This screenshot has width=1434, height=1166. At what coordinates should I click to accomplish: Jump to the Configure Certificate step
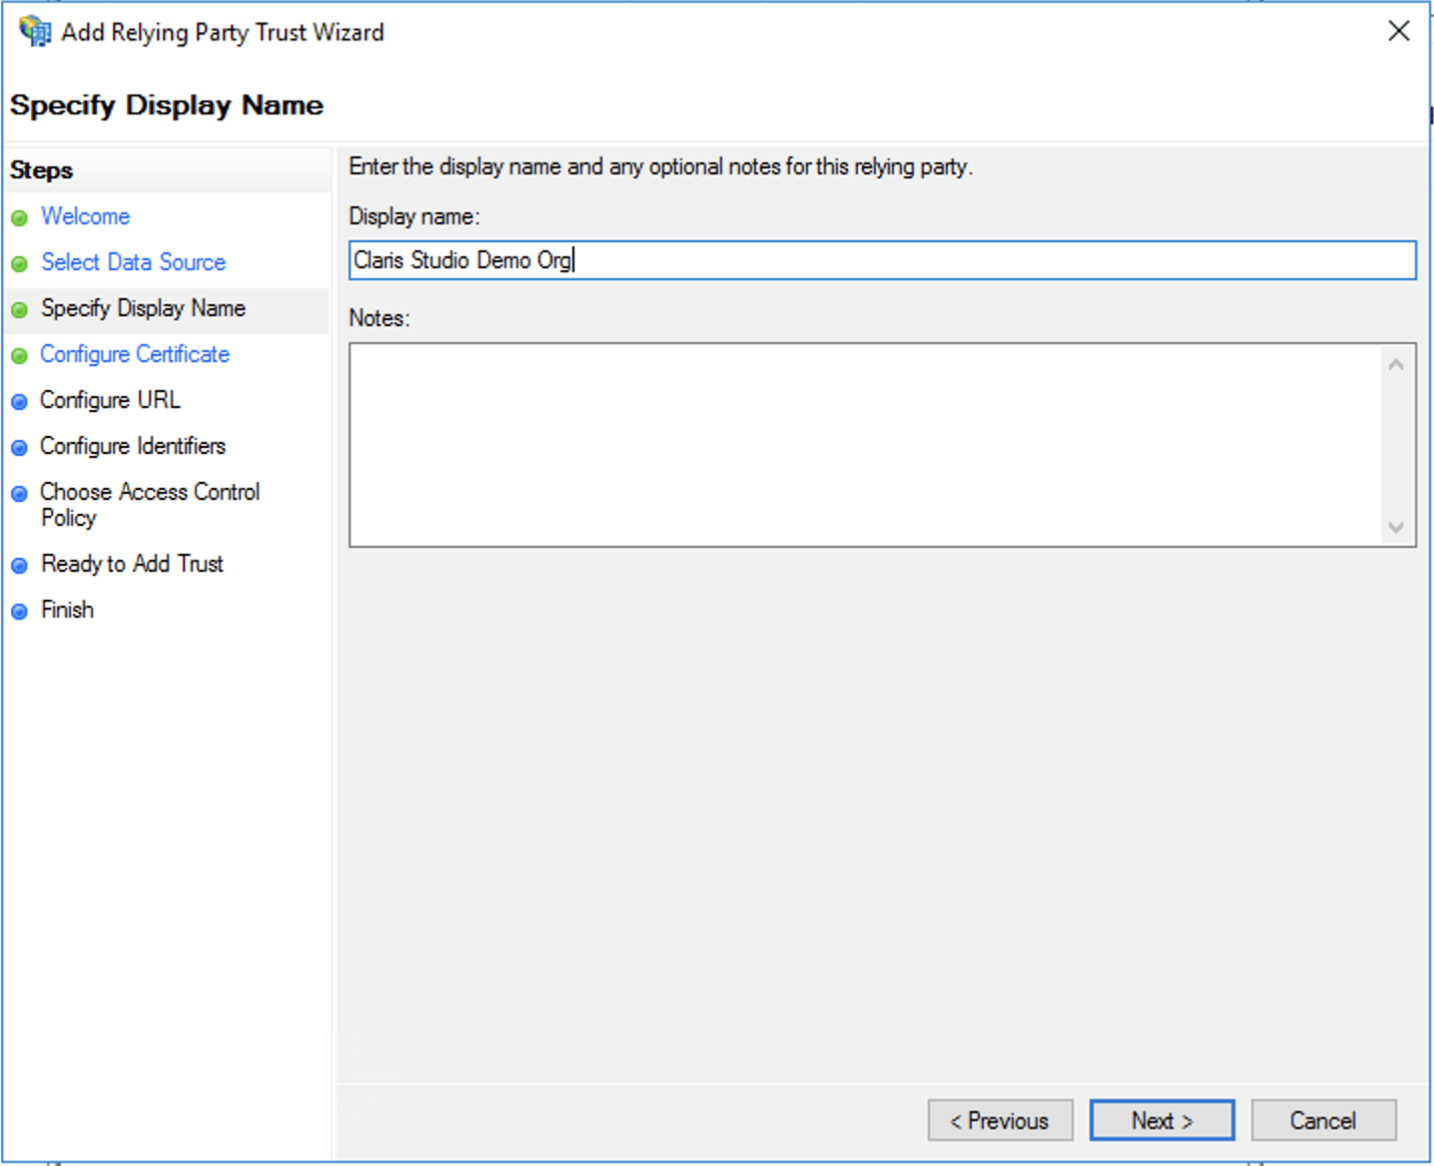click(x=134, y=354)
